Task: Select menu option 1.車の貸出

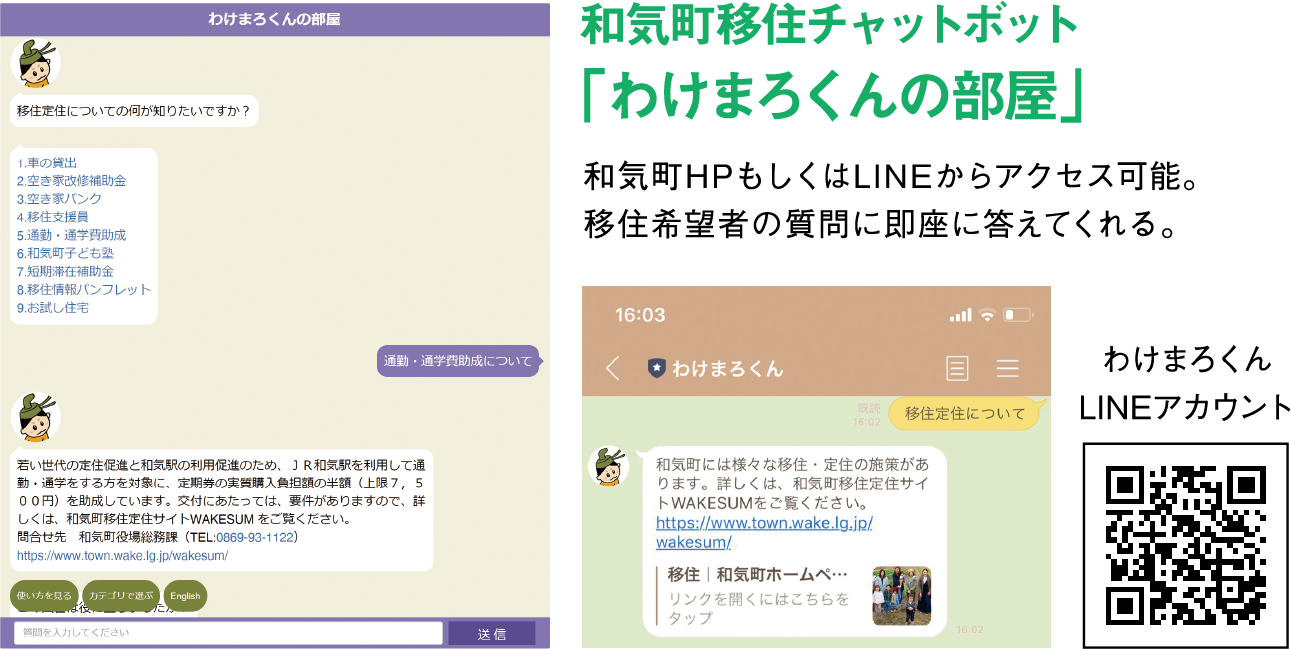Action: click(47, 163)
